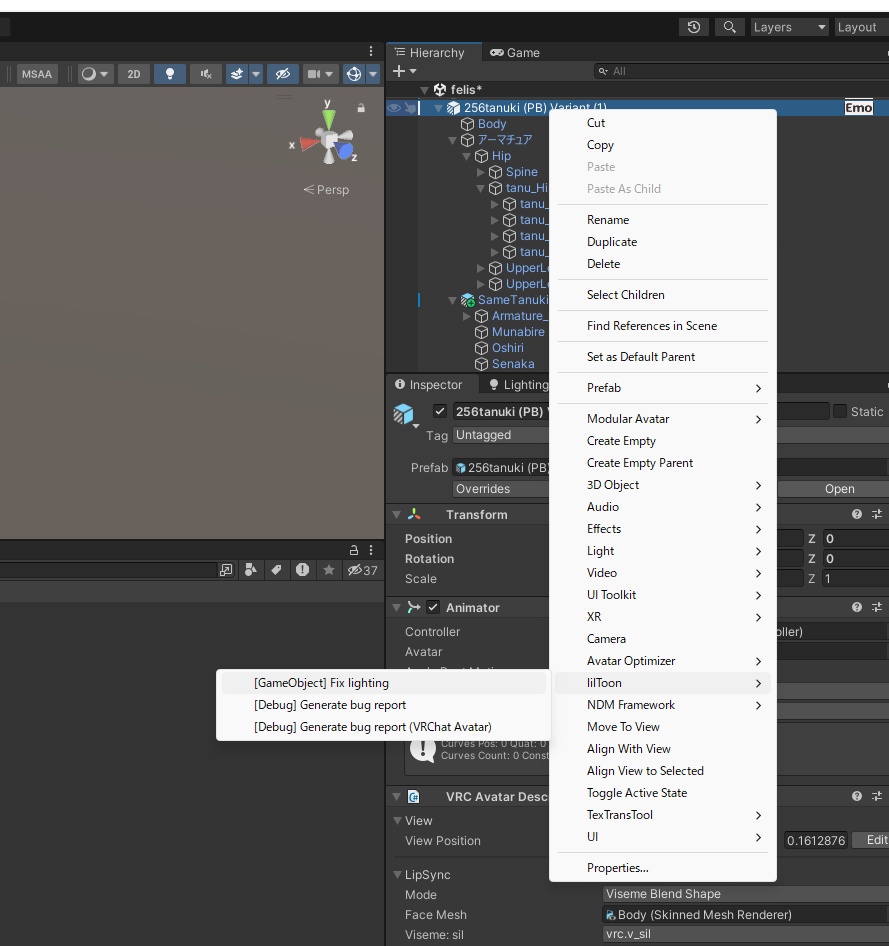Open the undo history icon
The width and height of the screenshot is (889, 946).
point(694,27)
